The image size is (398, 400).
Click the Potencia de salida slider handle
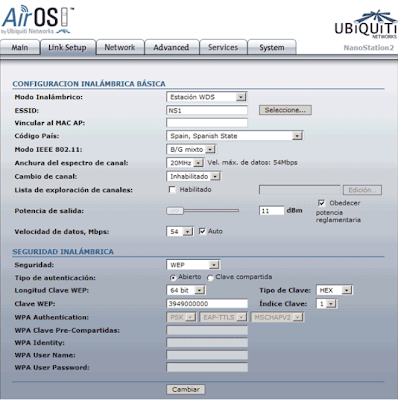pyautogui.click(x=175, y=211)
